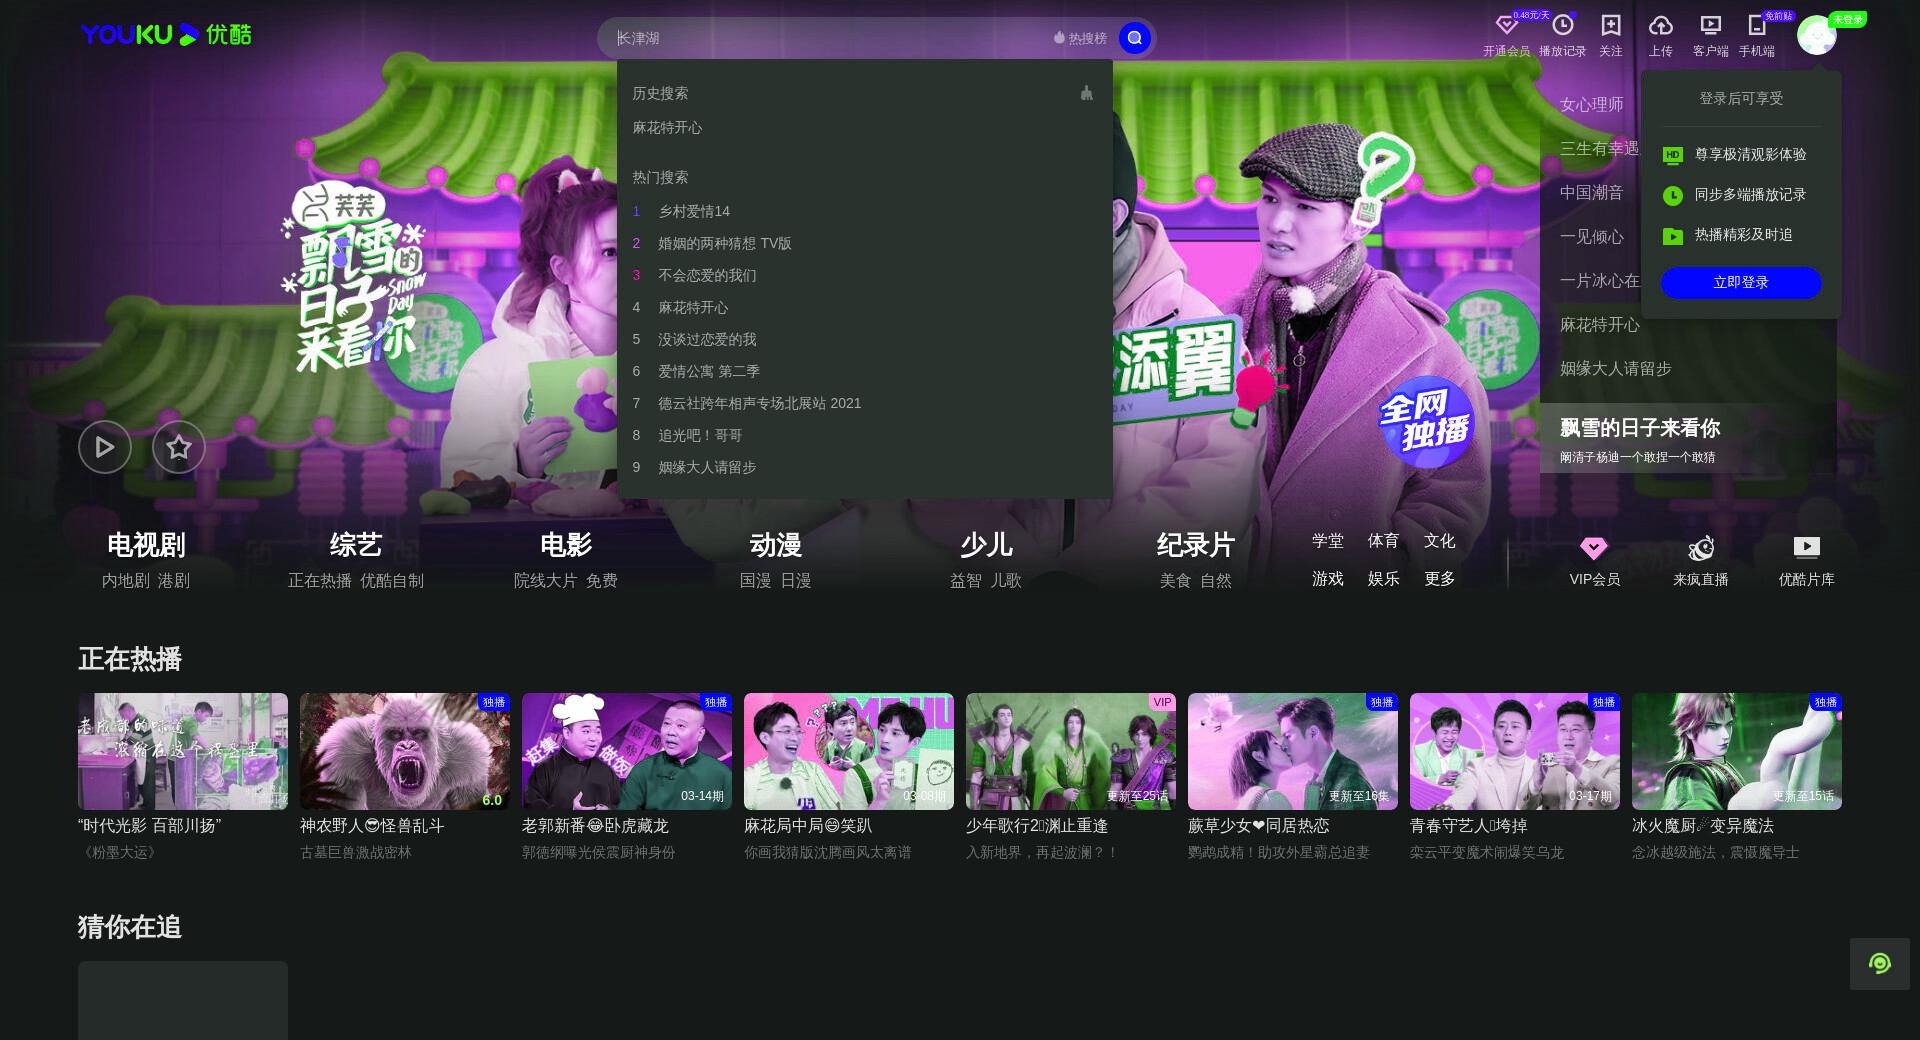Open thumbnail for 蕨草少女同居热恋
This screenshot has width=1920, height=1040.
pyautogui.click(x=1293, y=751)
